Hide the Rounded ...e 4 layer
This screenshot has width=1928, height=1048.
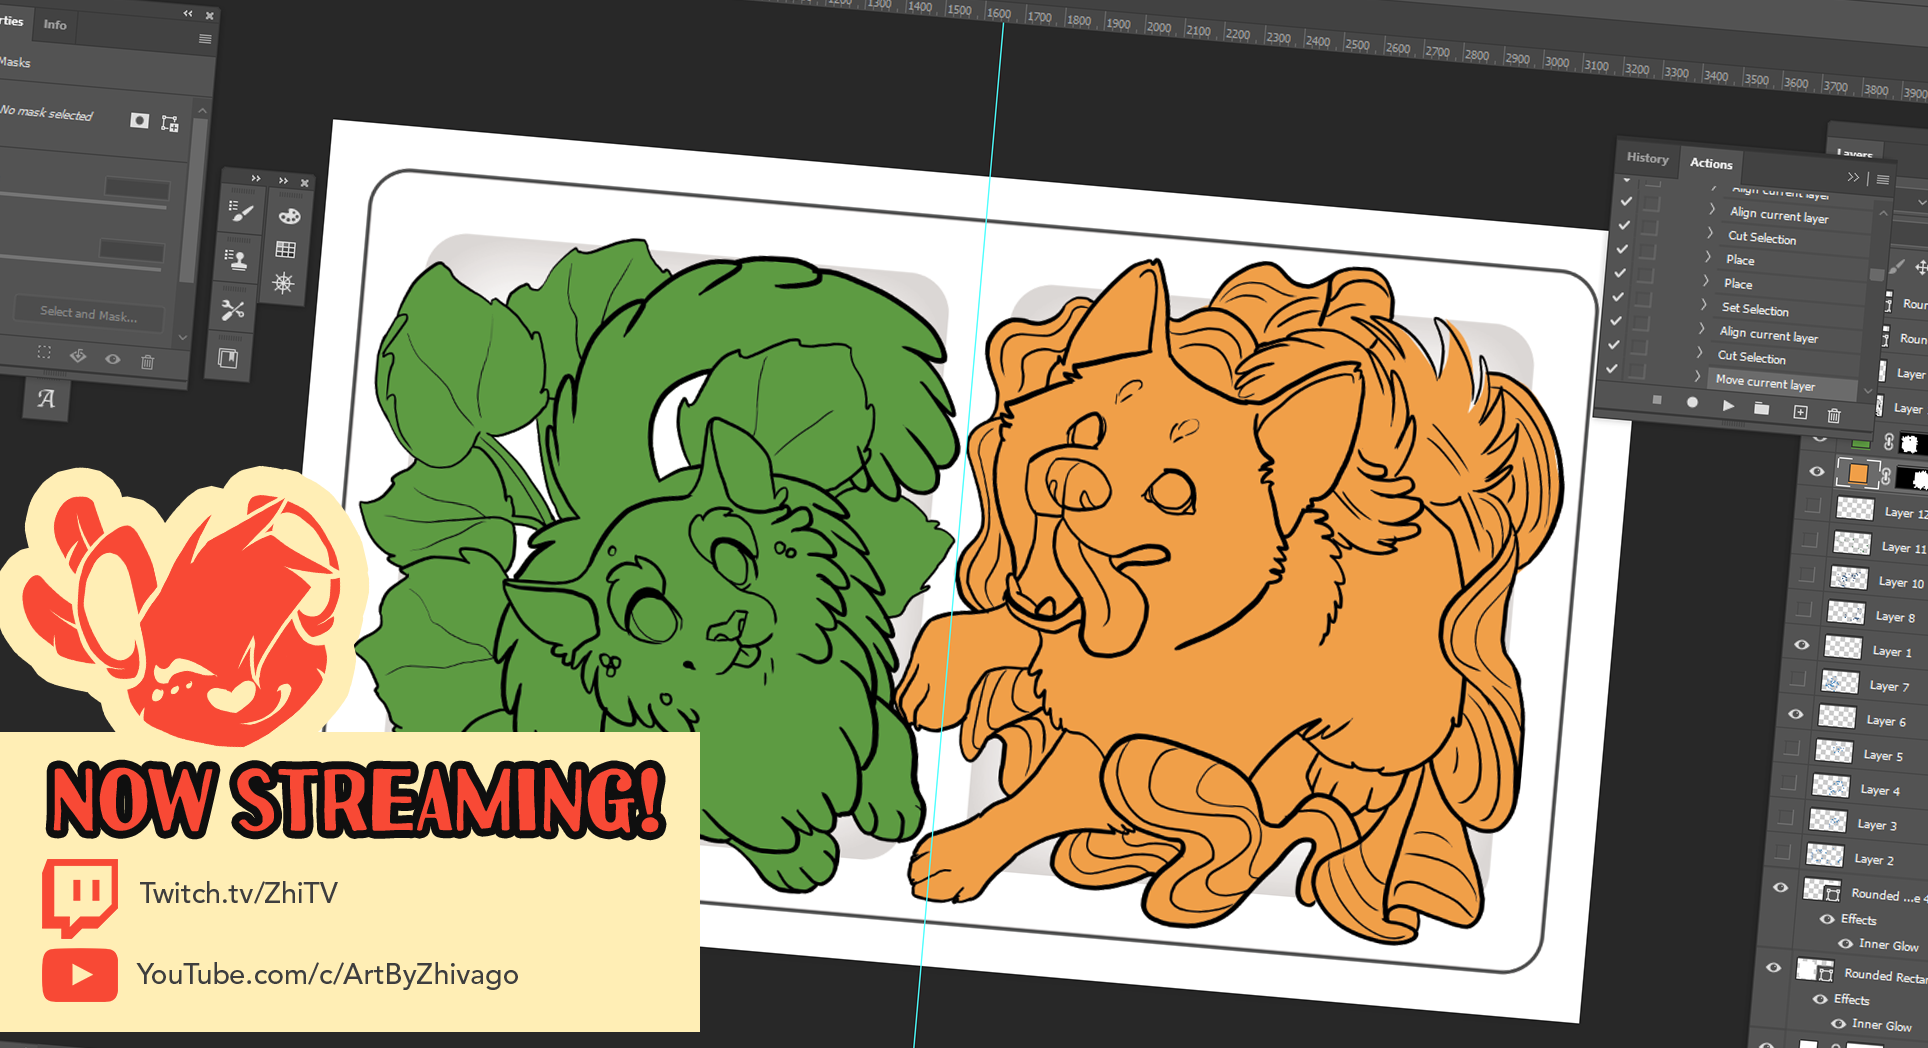click(1781, 887)
